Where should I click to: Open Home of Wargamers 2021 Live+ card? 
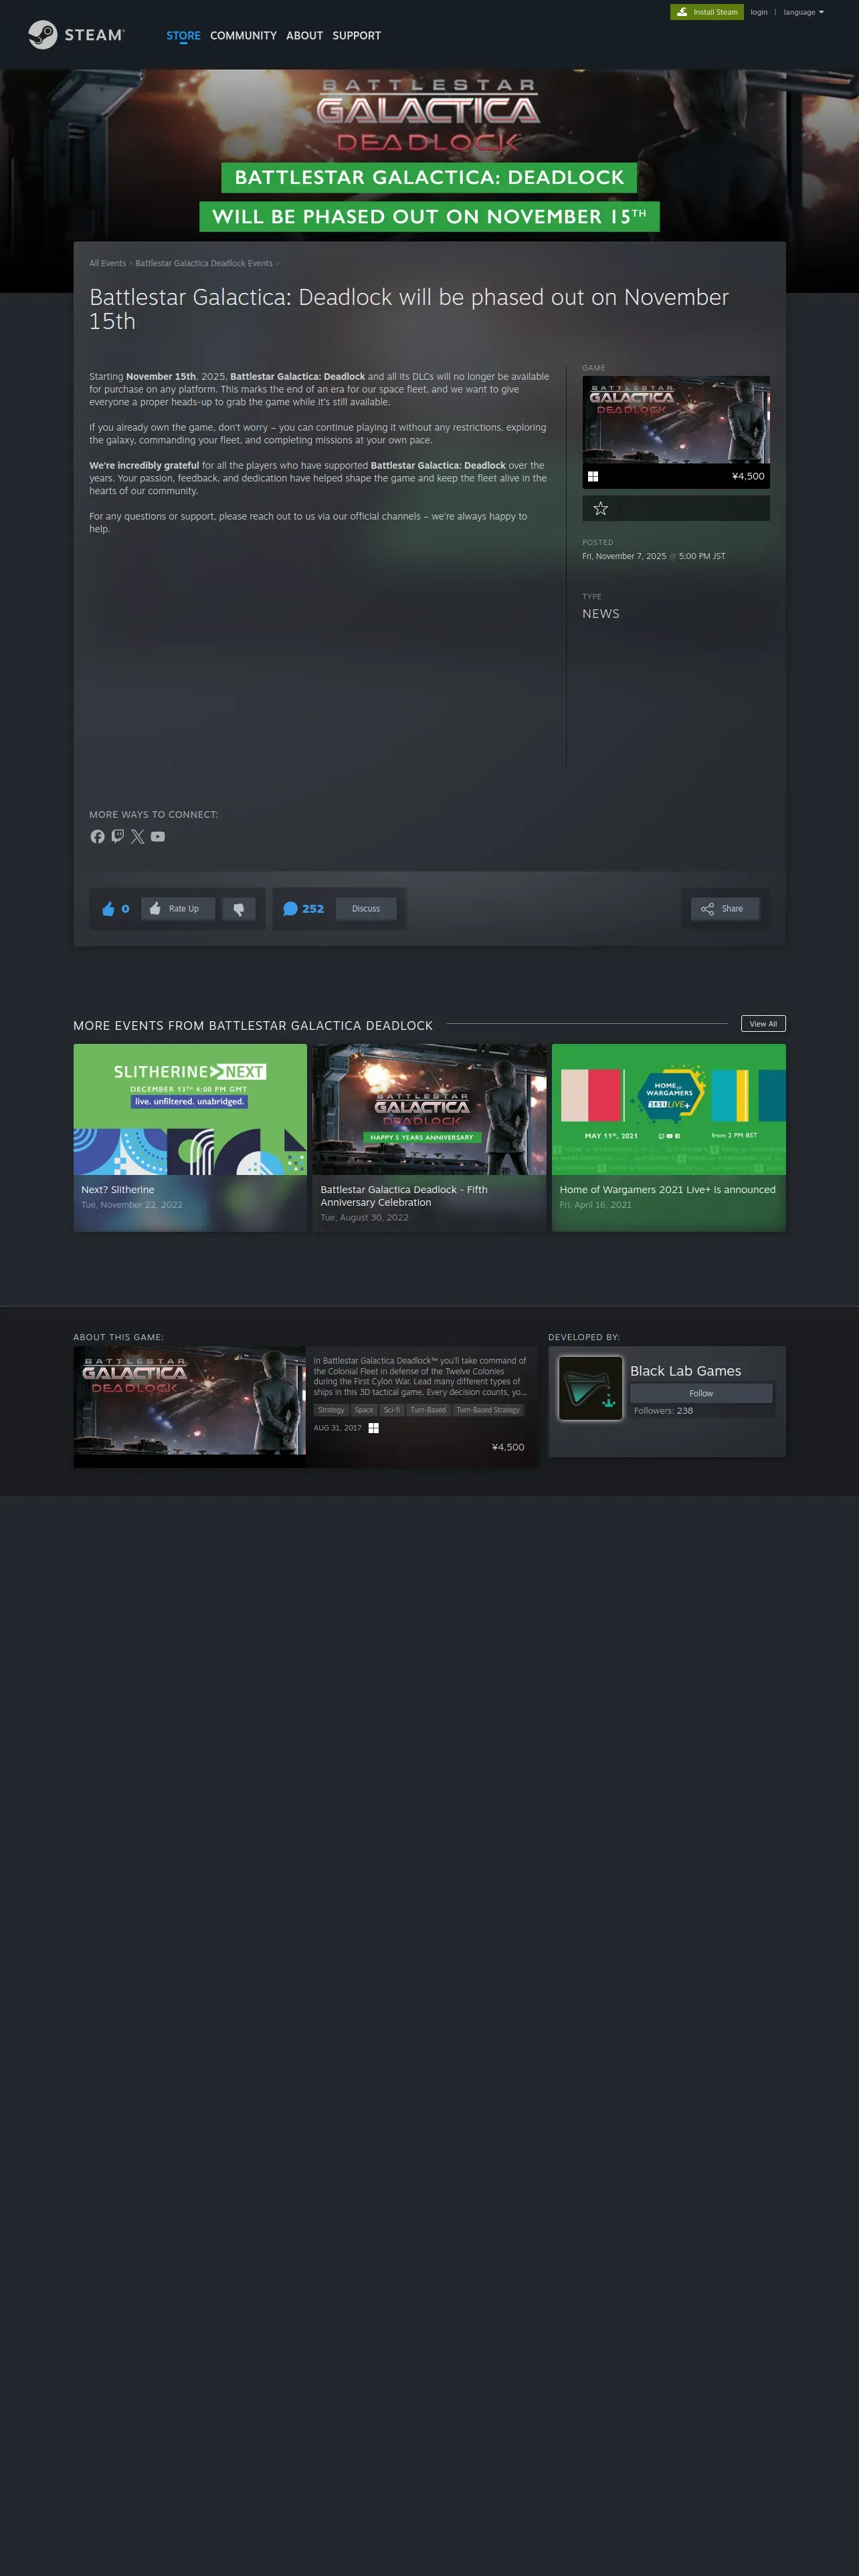669,1138
